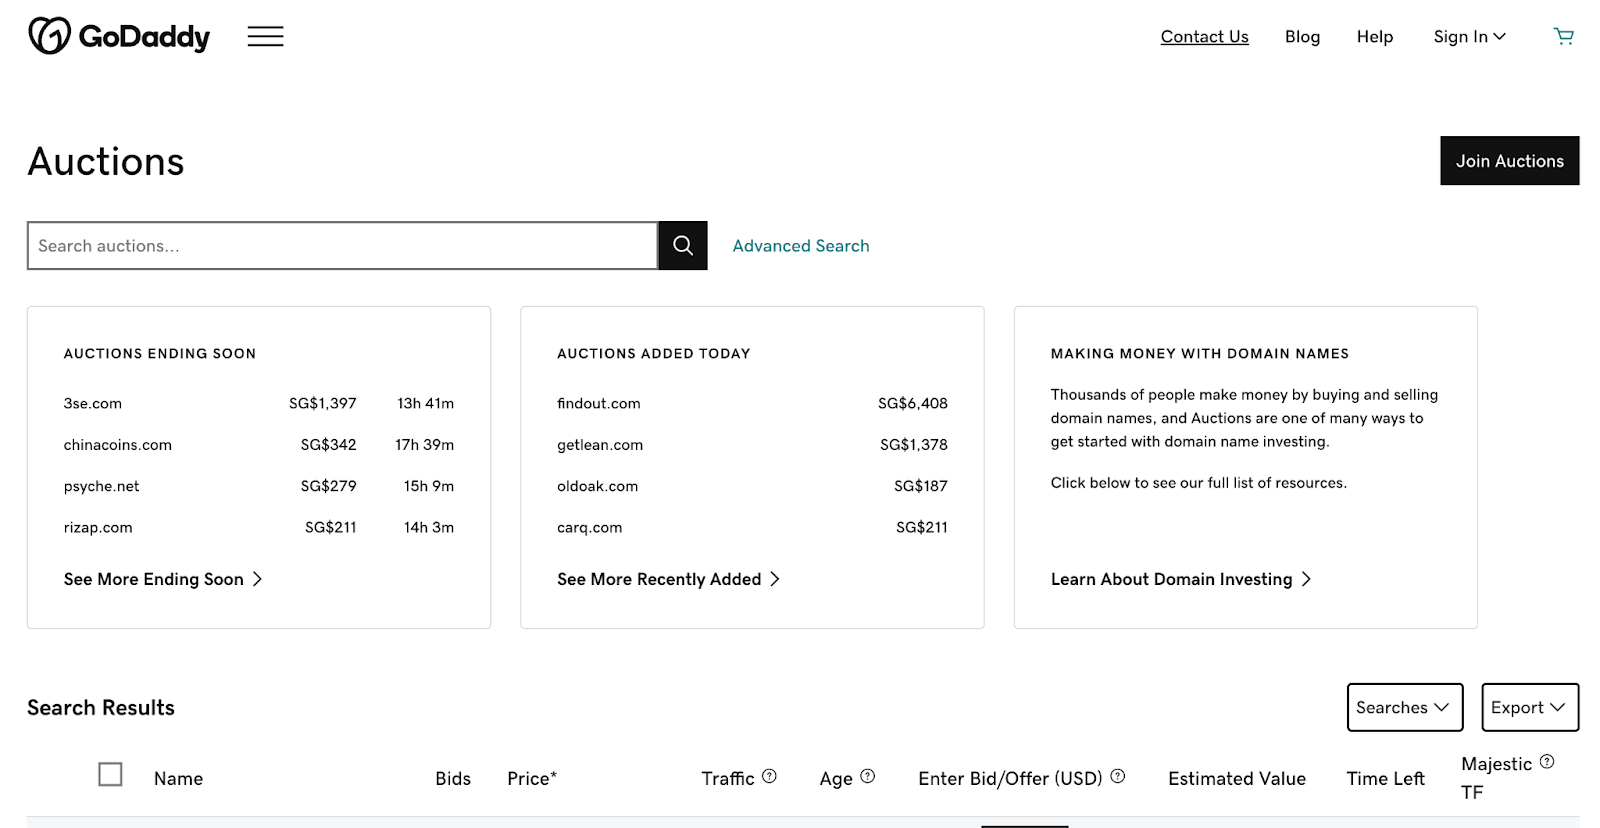Click the 17h 39m time for chinacoins.com
The height and width of the screenshot is (828, 1600).
tap(424, 445)
